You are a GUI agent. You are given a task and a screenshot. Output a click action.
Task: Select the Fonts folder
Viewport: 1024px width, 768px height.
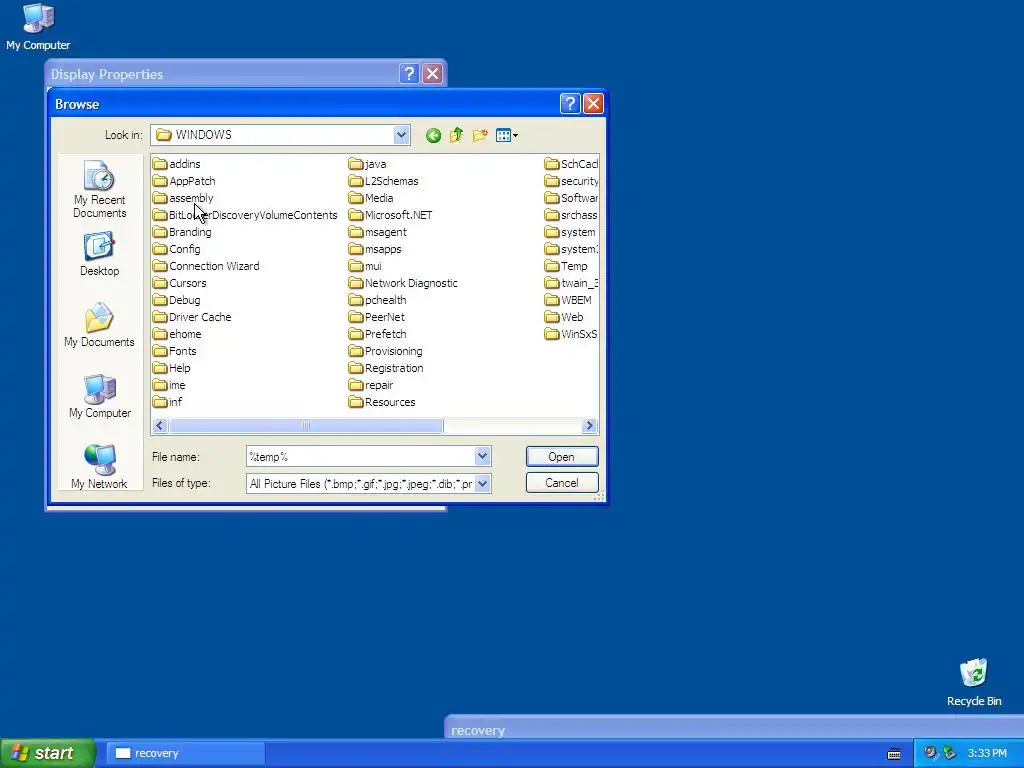[x=174, y=351]
